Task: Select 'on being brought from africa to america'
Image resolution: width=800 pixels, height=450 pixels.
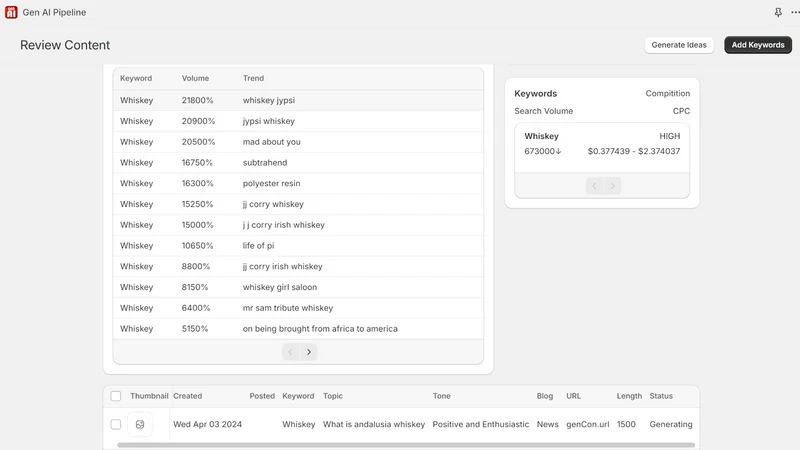Action: coord(298,329)
